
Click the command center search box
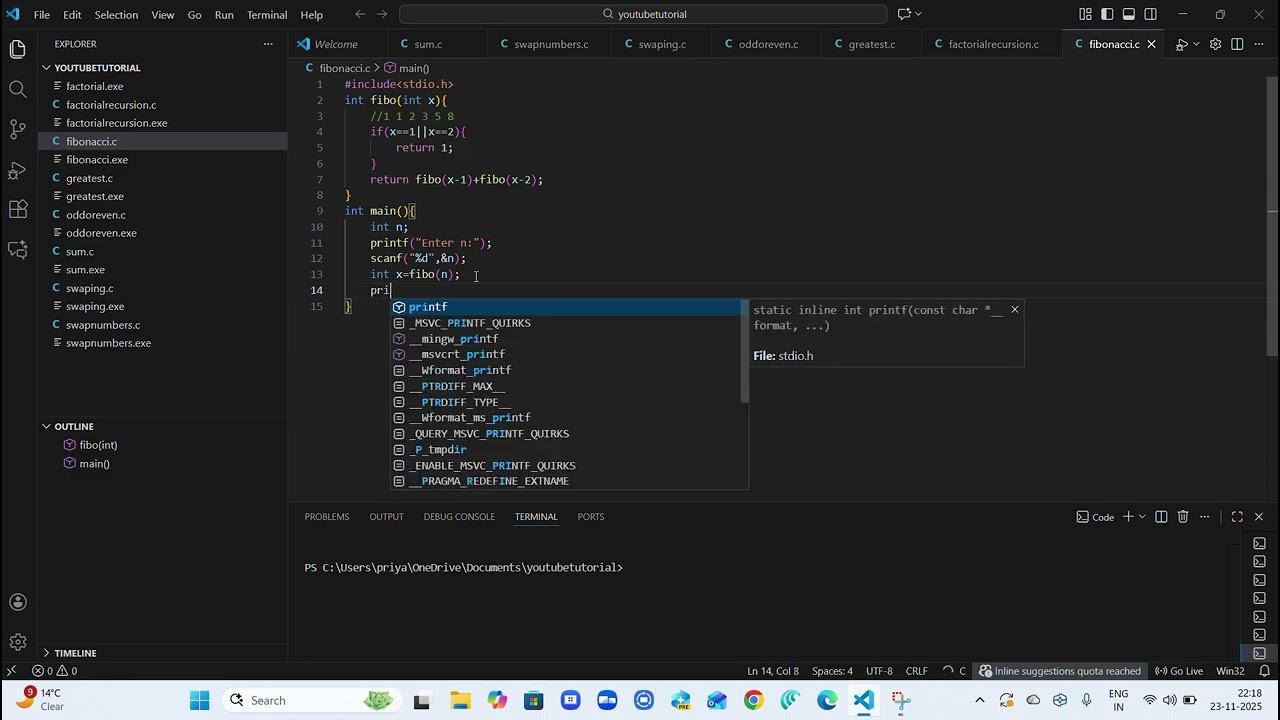(643, 14)
